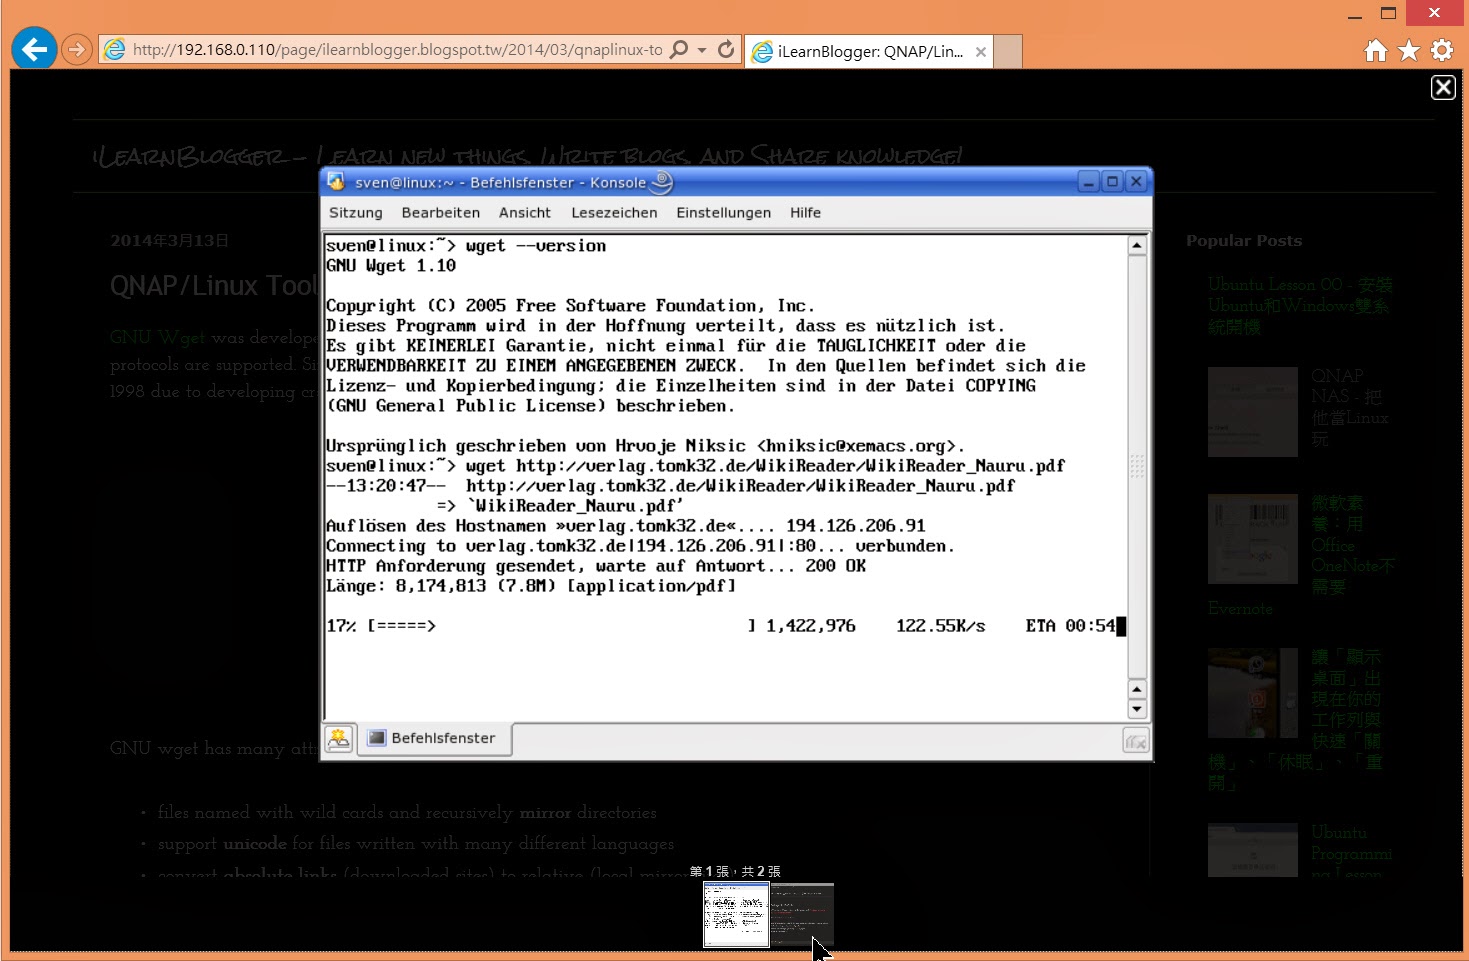The image size is (1469, 961).
Task: Open browser Home icon
Action: coord(1376,50)
